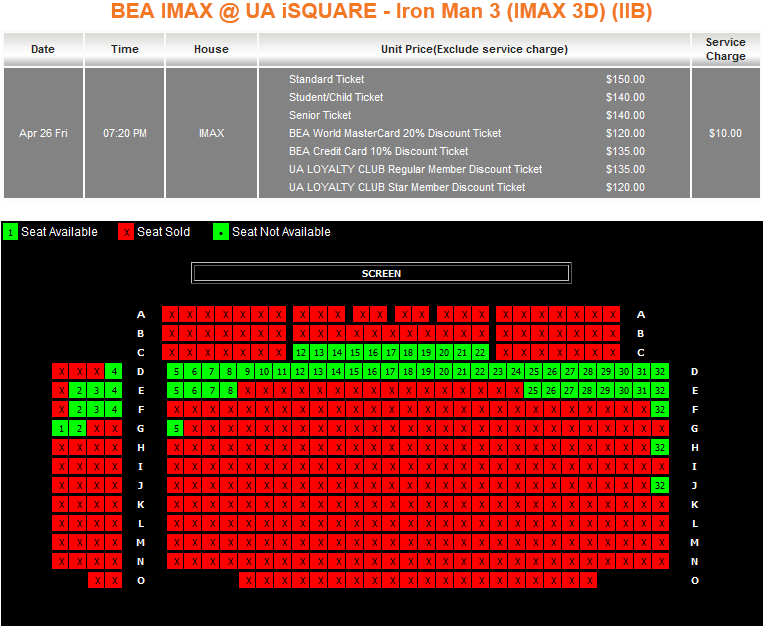Image resolution: width=765 pixels, height=626 pixels.
Task: Pick seat 16 in row D
Action: point(372,371)
